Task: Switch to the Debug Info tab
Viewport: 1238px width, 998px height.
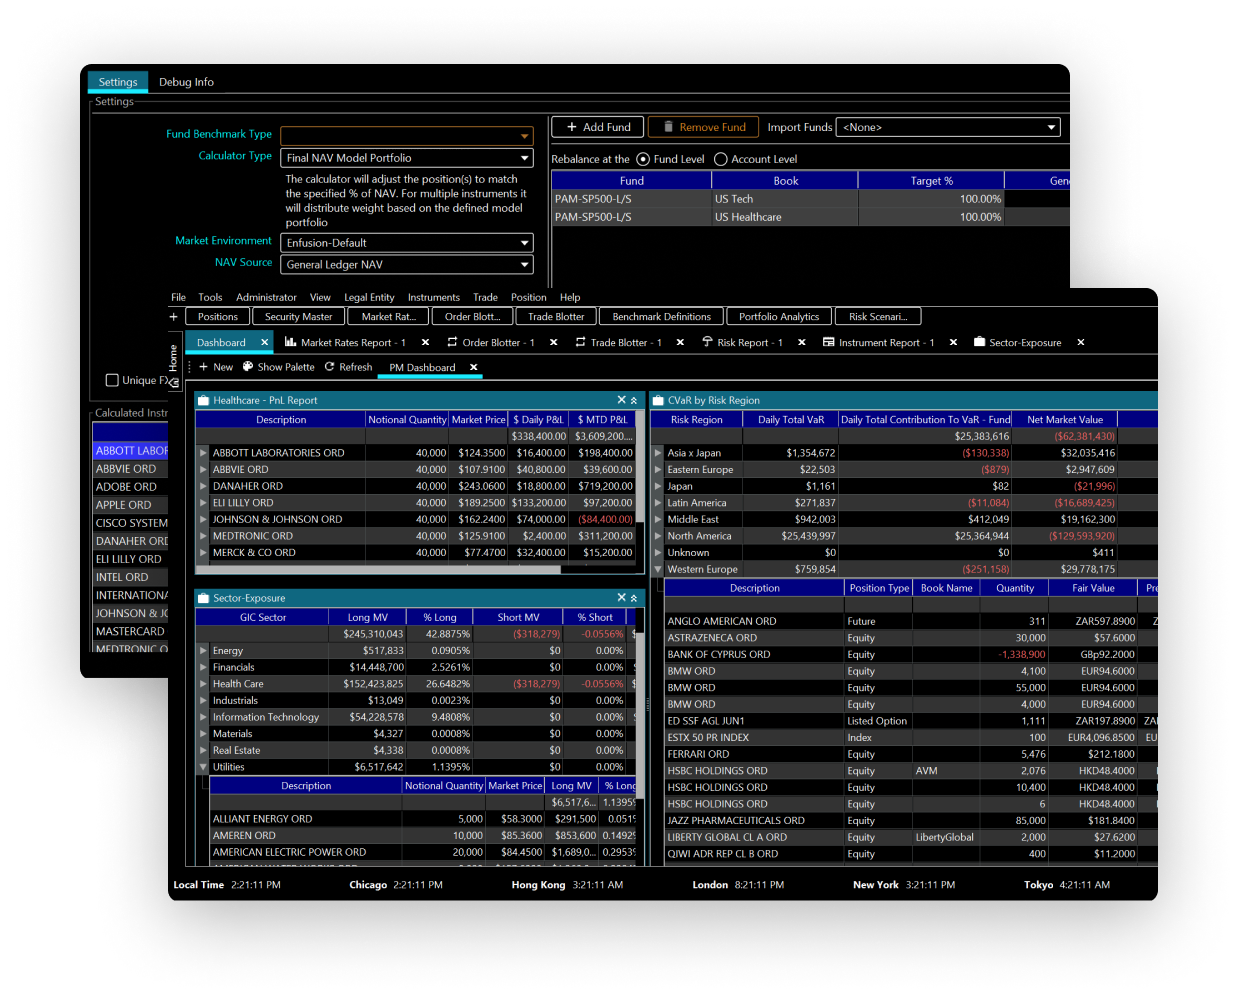Action: [x=186, y=82]
